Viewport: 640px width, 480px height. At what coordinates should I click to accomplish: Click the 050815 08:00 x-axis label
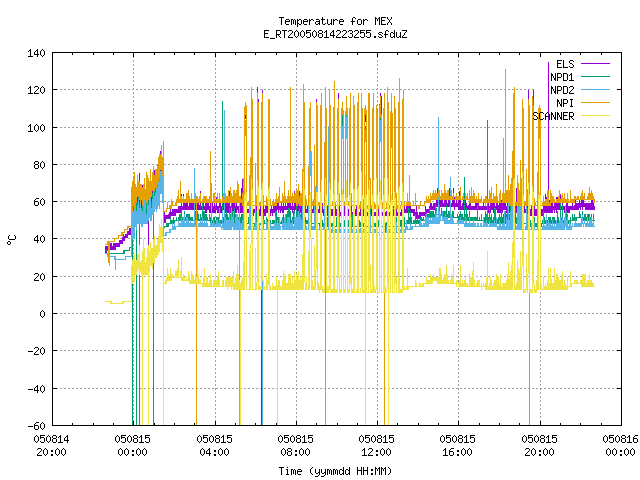point(296,446)
